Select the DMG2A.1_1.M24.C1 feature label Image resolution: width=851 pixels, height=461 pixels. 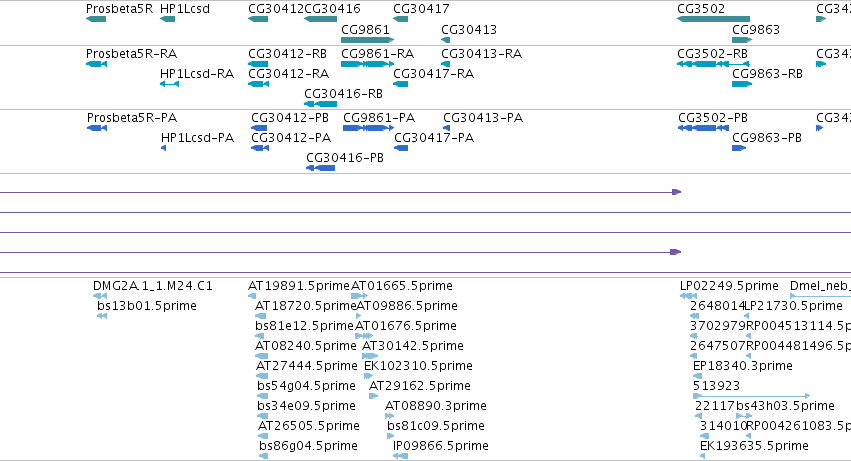(153, 286)
